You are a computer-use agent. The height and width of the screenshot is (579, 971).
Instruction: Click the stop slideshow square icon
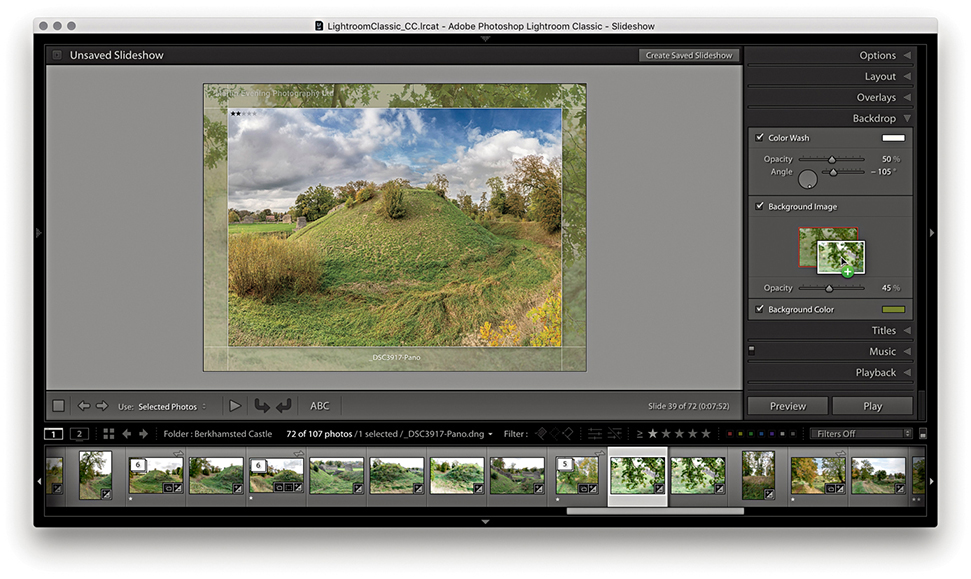pyautogui.click(x=58, y=406)
